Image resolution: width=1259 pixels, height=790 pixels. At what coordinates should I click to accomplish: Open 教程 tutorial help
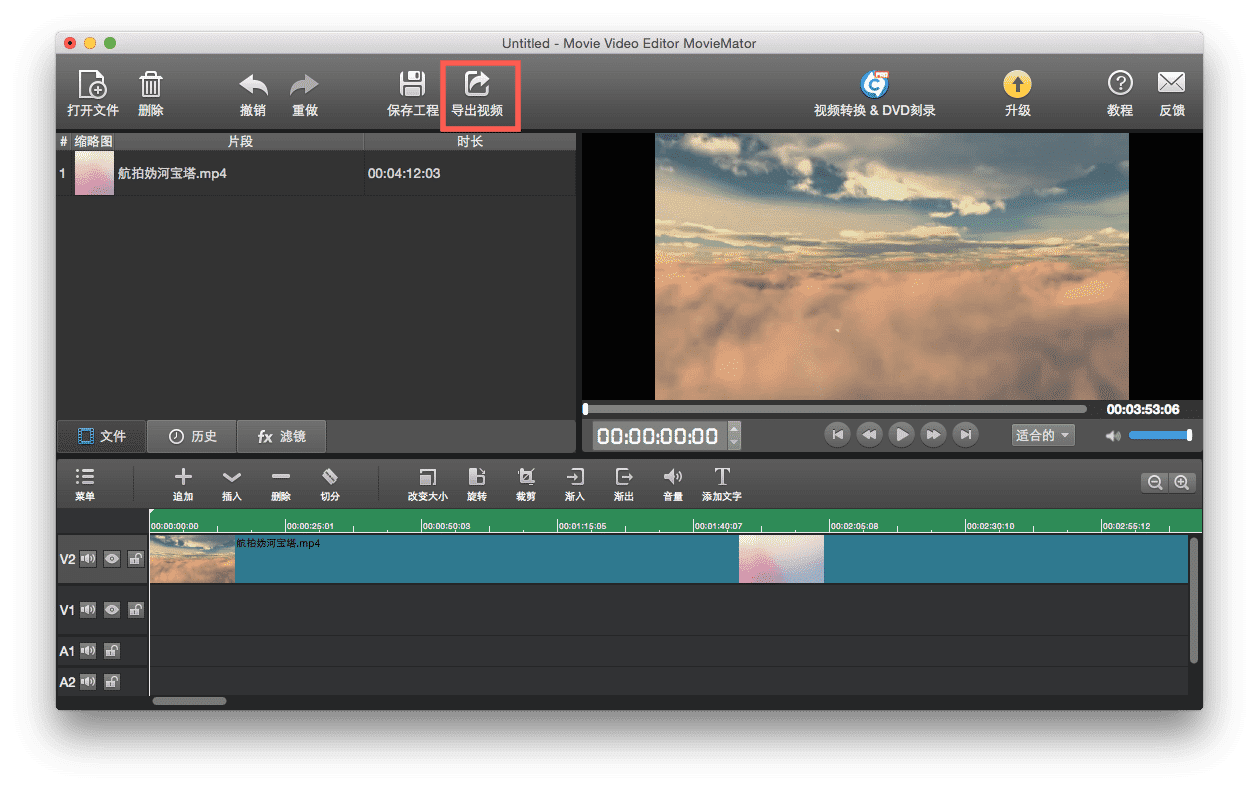(1120, 94)
